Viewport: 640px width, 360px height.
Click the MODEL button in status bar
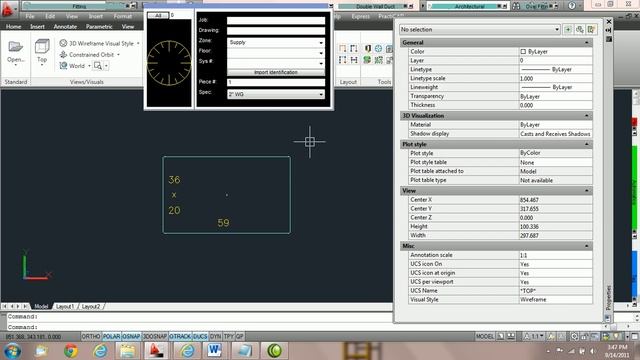[484, 336]
